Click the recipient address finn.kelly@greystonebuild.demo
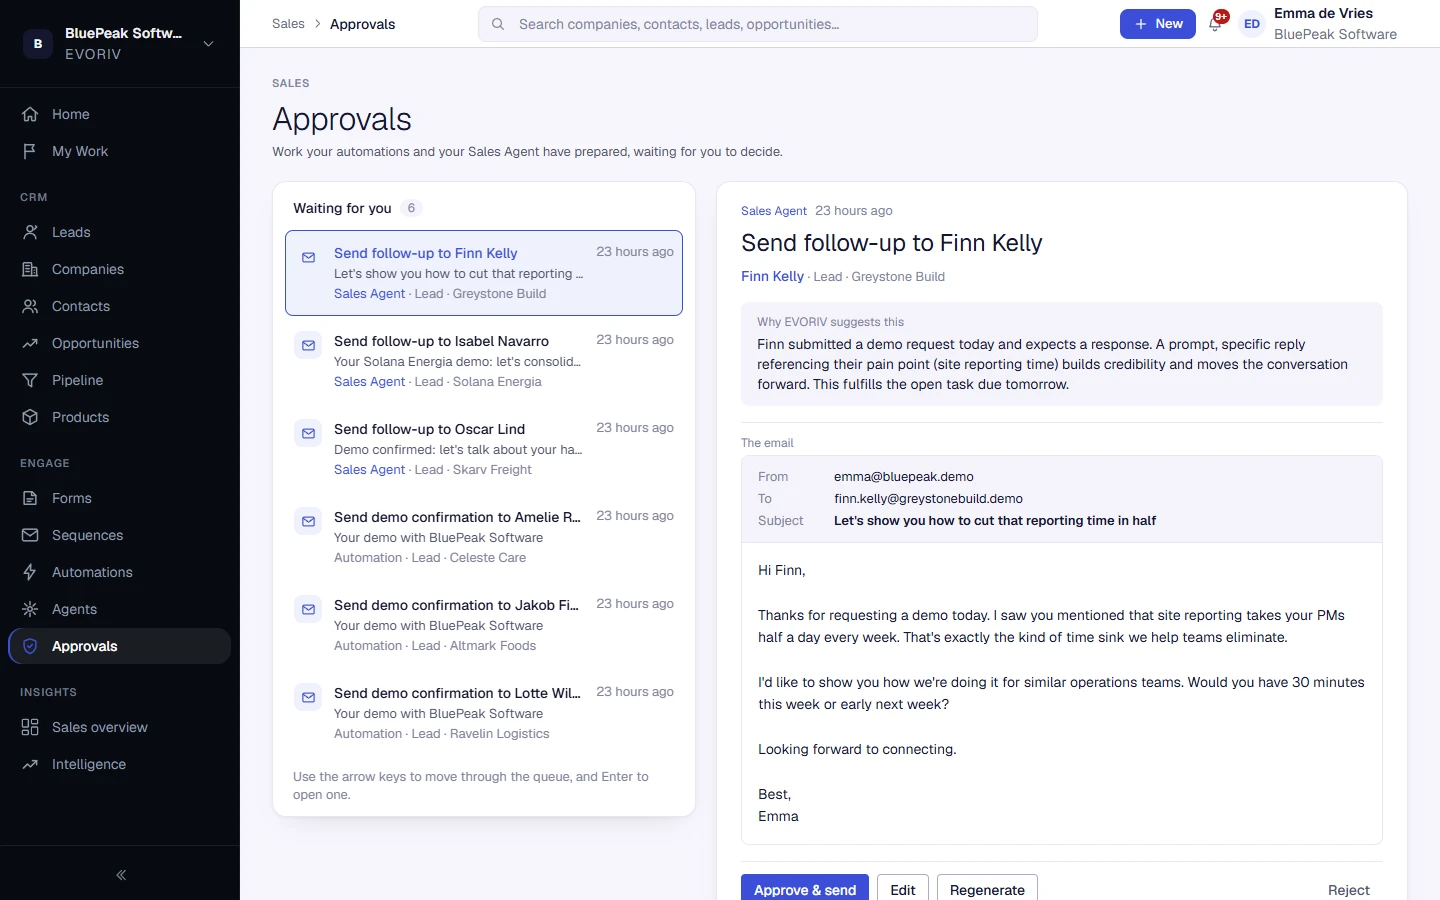 928,499
